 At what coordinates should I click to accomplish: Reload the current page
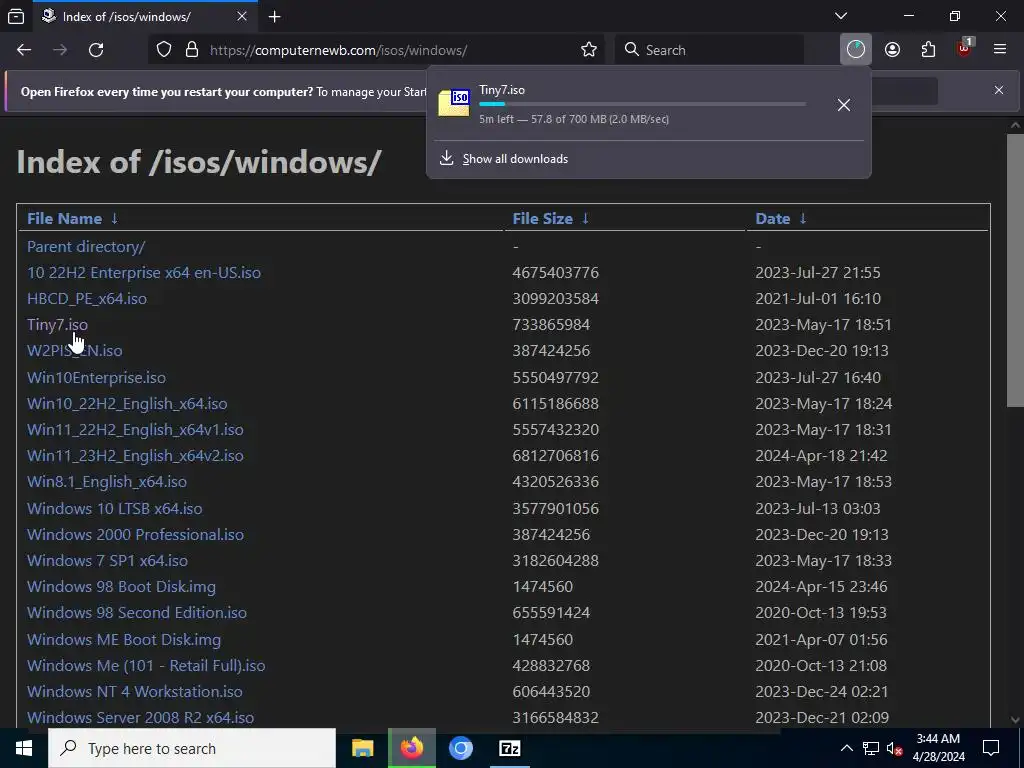pos(96,50)
